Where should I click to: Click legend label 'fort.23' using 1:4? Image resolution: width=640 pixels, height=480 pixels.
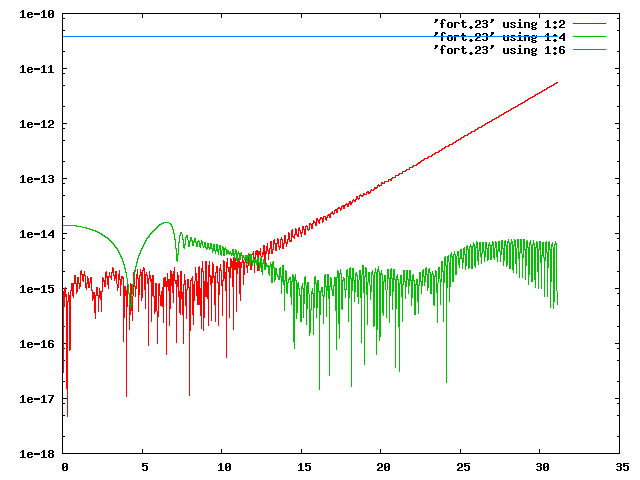click(499, 37)
